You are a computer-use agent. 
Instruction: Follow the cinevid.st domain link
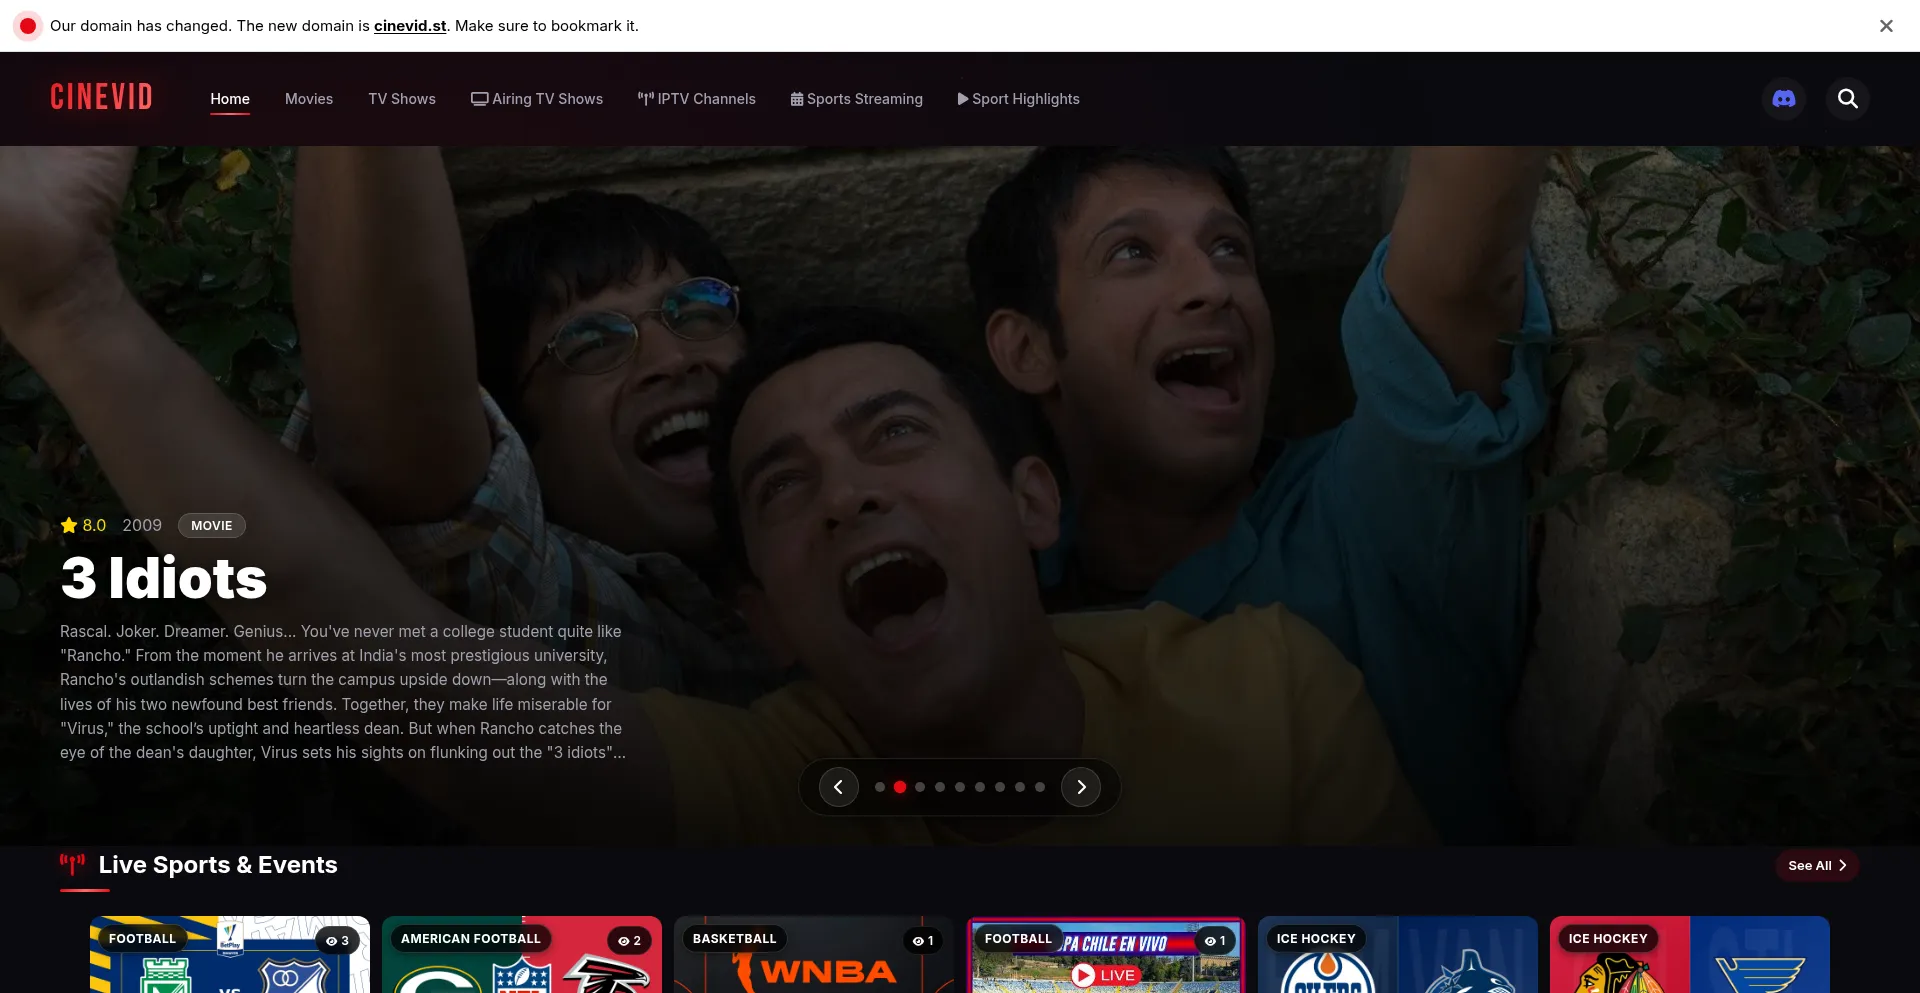[x=410, y=26]
